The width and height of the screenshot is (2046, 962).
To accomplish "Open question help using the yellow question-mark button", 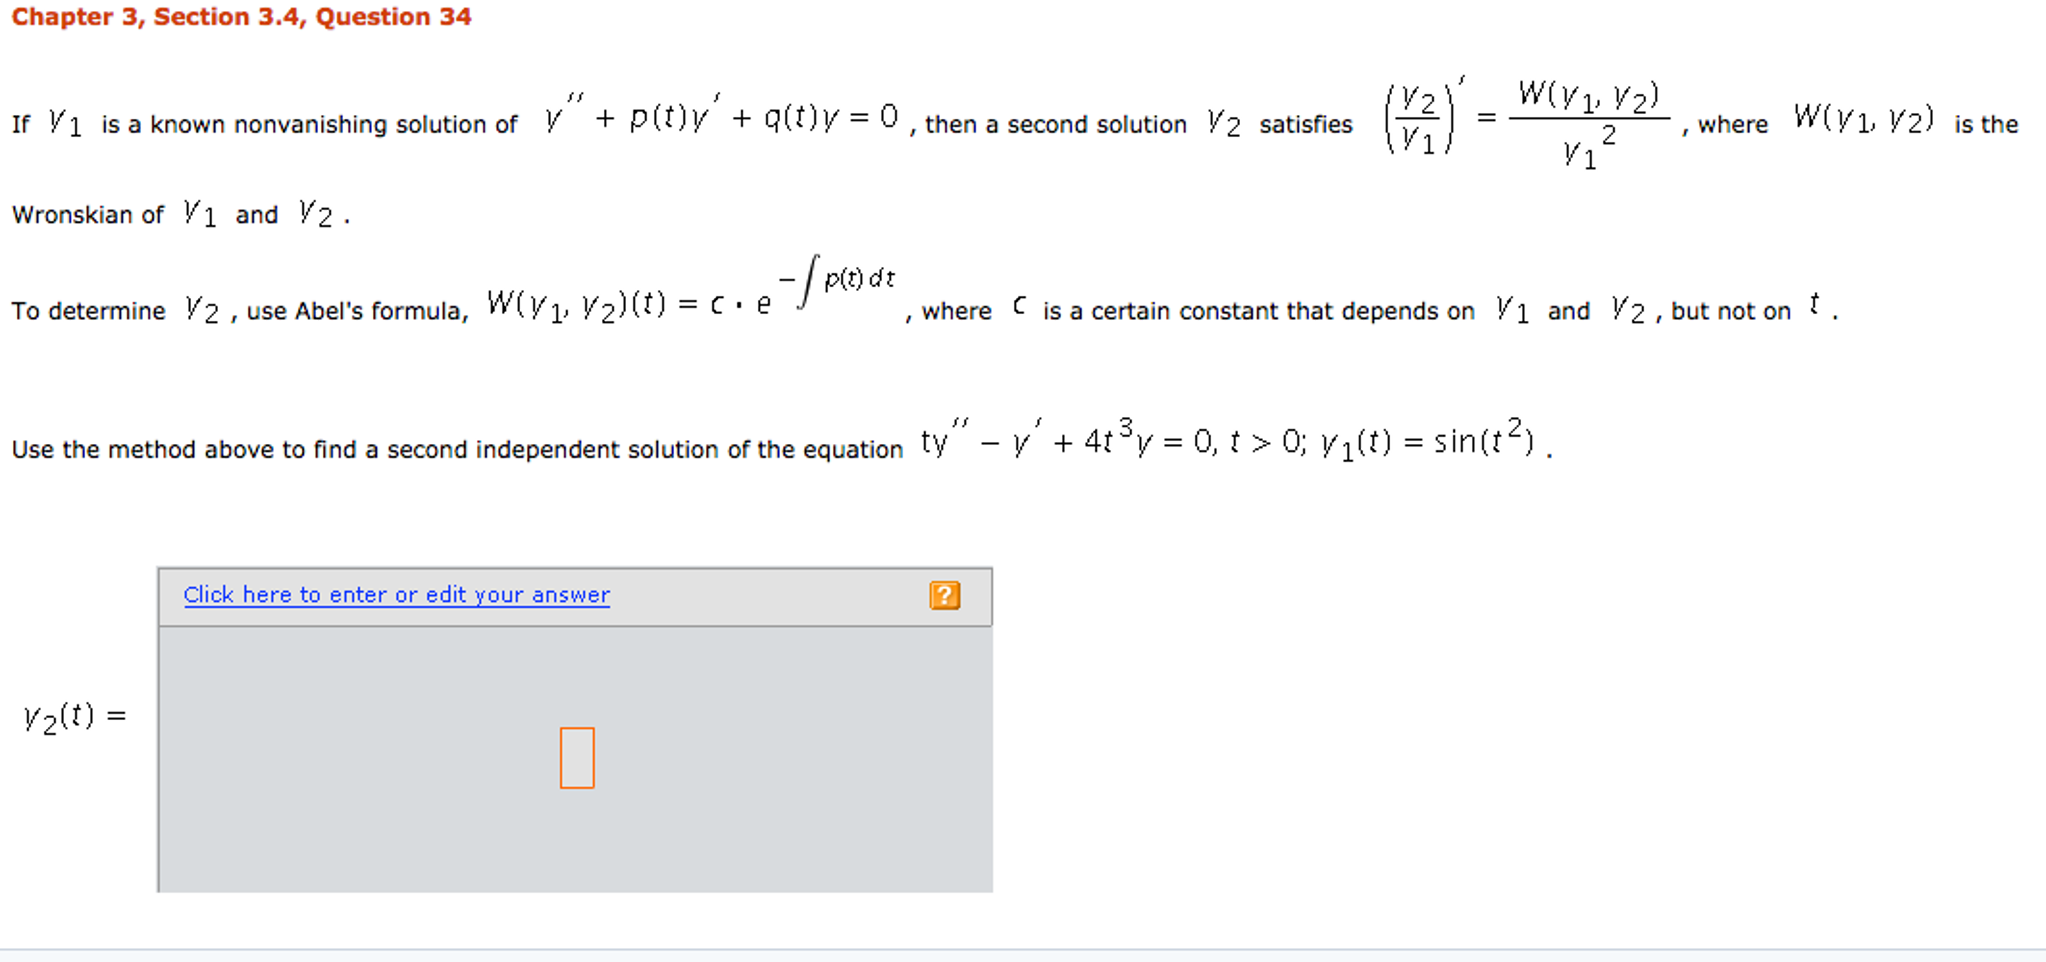I will click(x=944, y=595).
